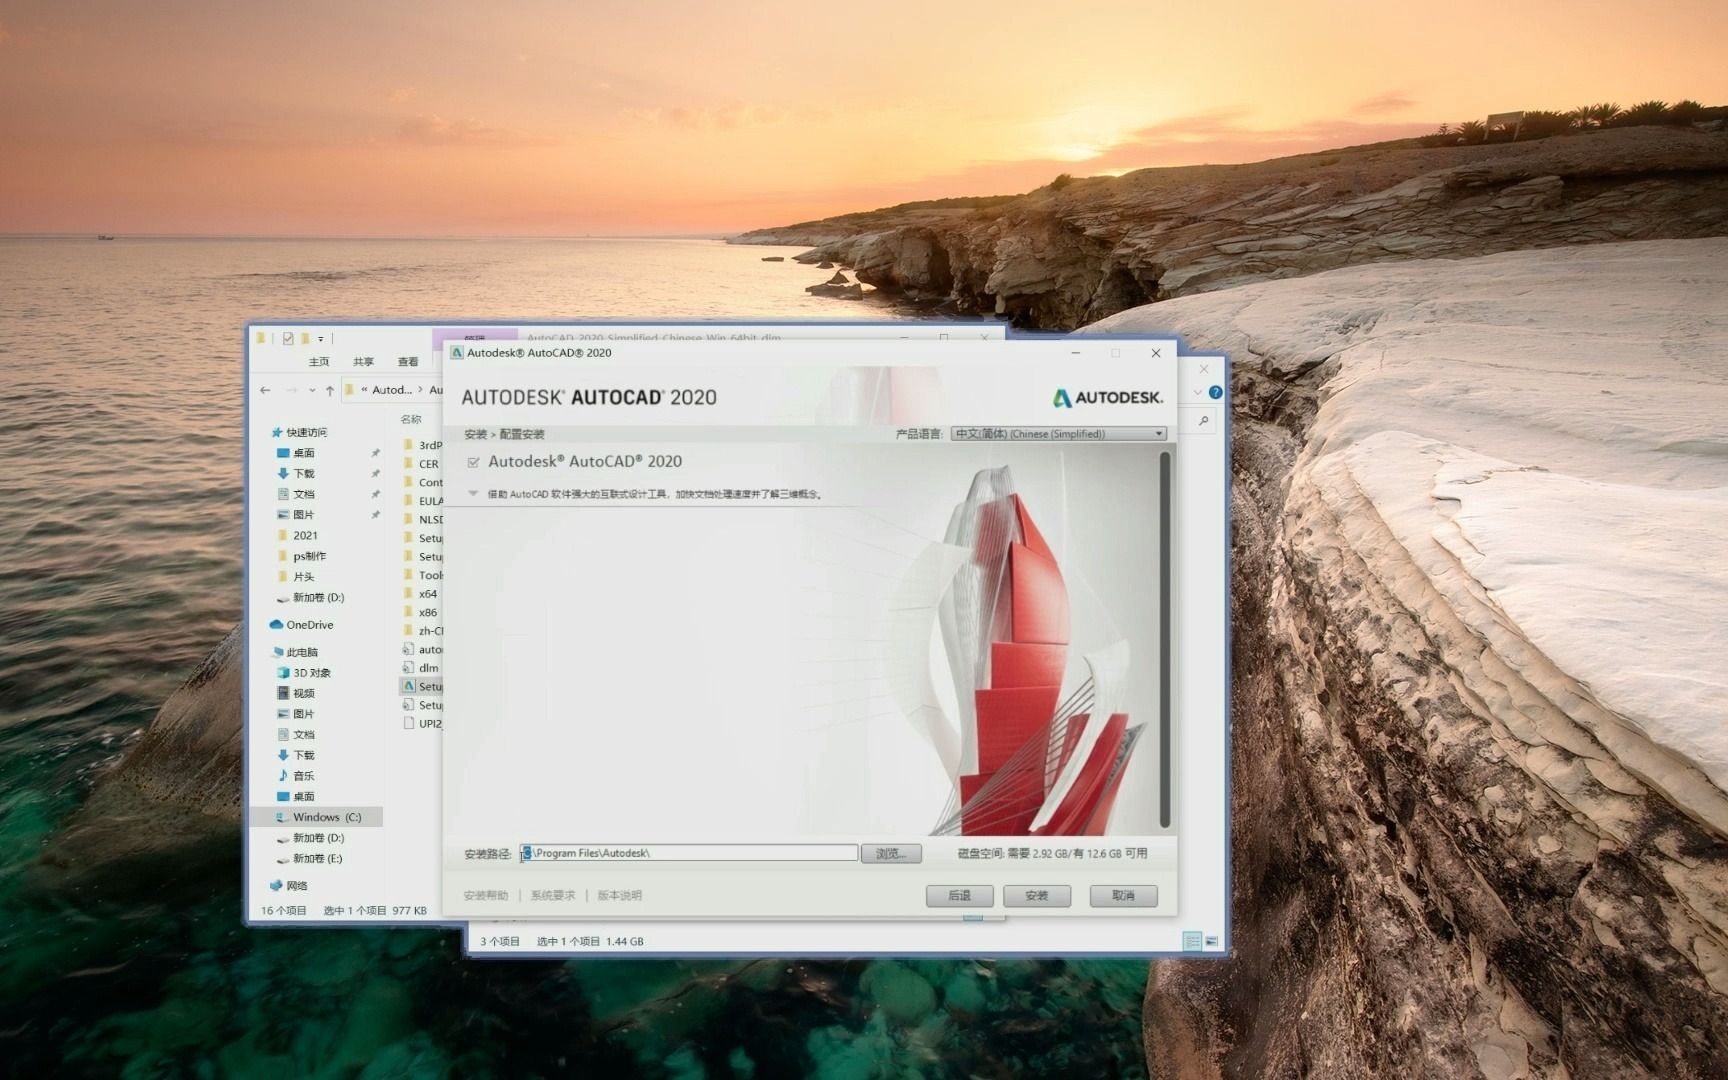
Task: Toggle the Autodesk AutoCAD 2020 product checkbox
Action: (x=473, y=462)
